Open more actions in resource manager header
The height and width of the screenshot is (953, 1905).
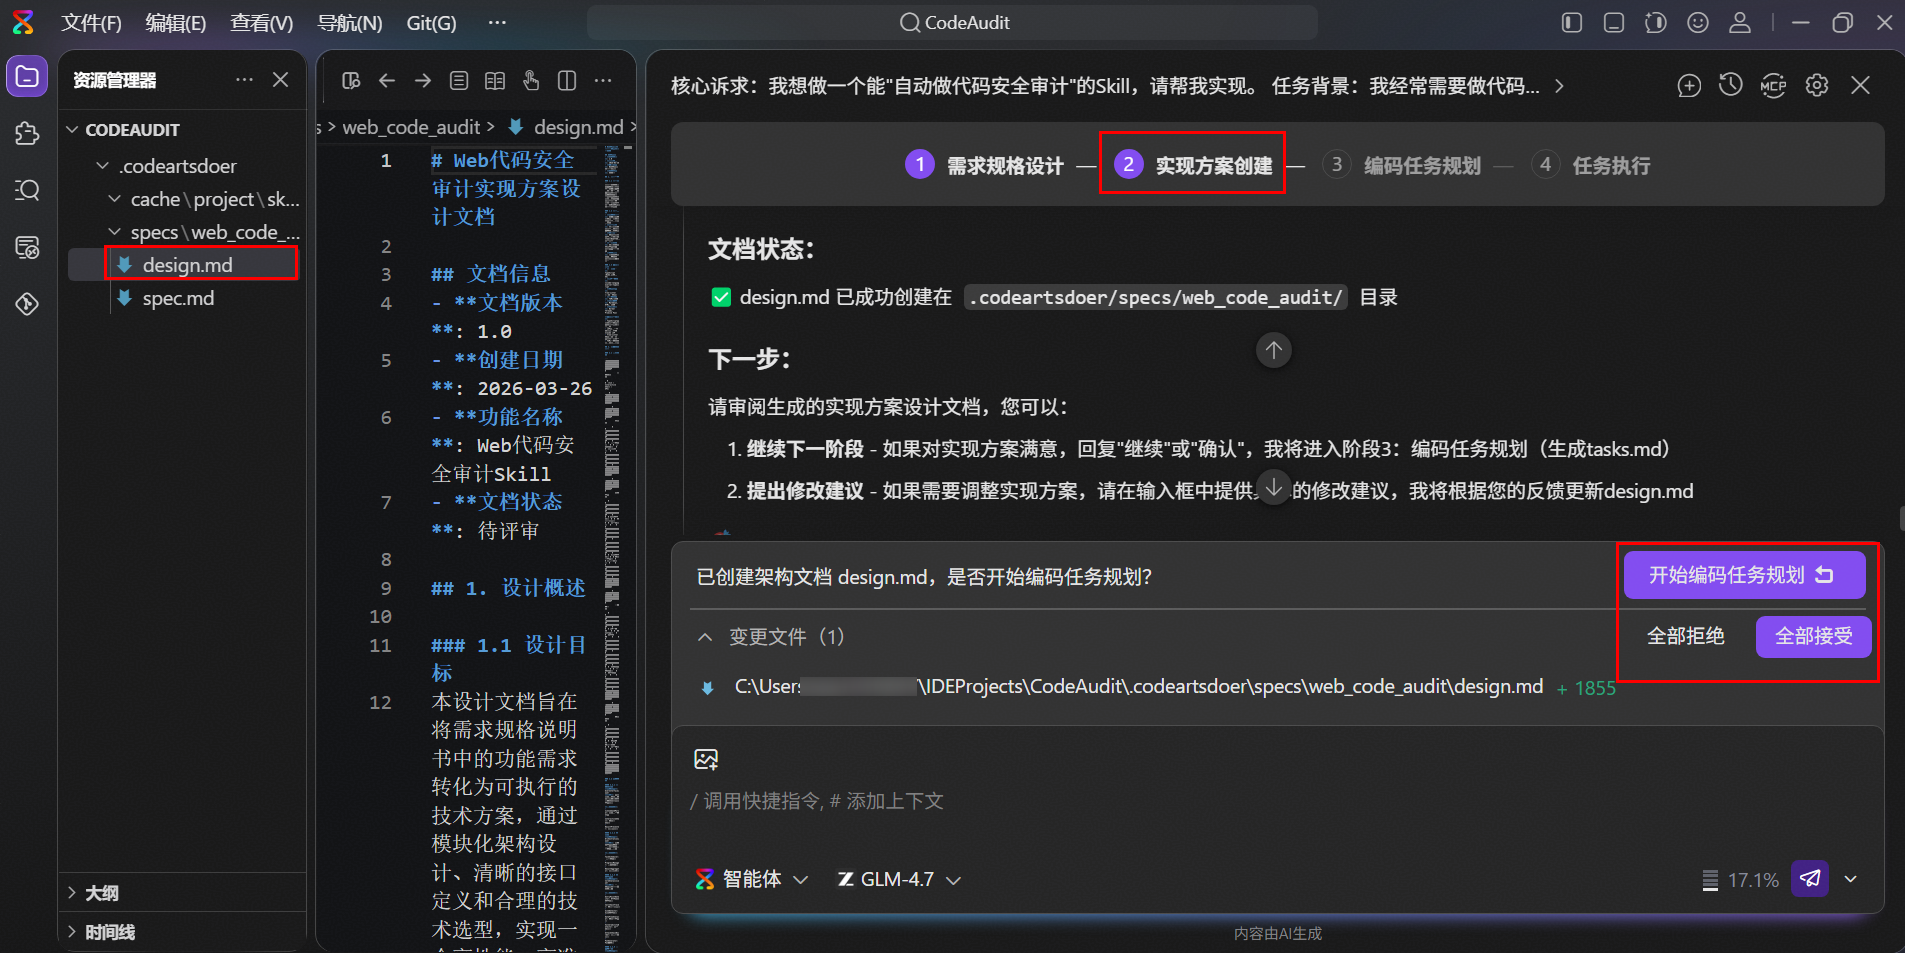pyautogui.click(x=244, y=80)
